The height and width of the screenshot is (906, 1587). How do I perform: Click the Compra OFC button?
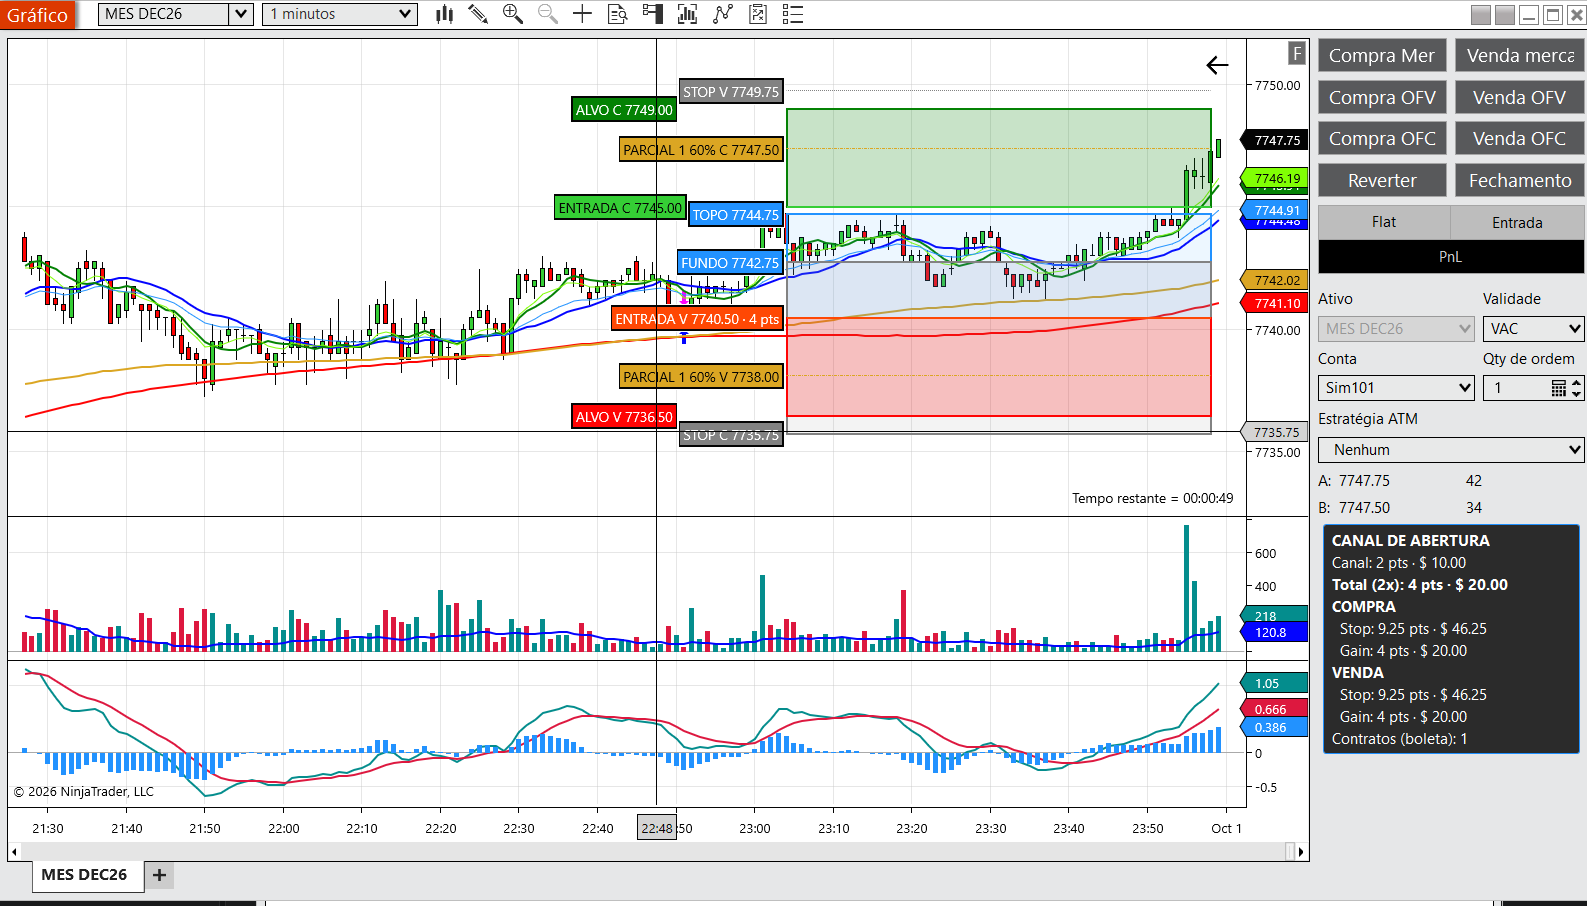(x=1382, y=139)
